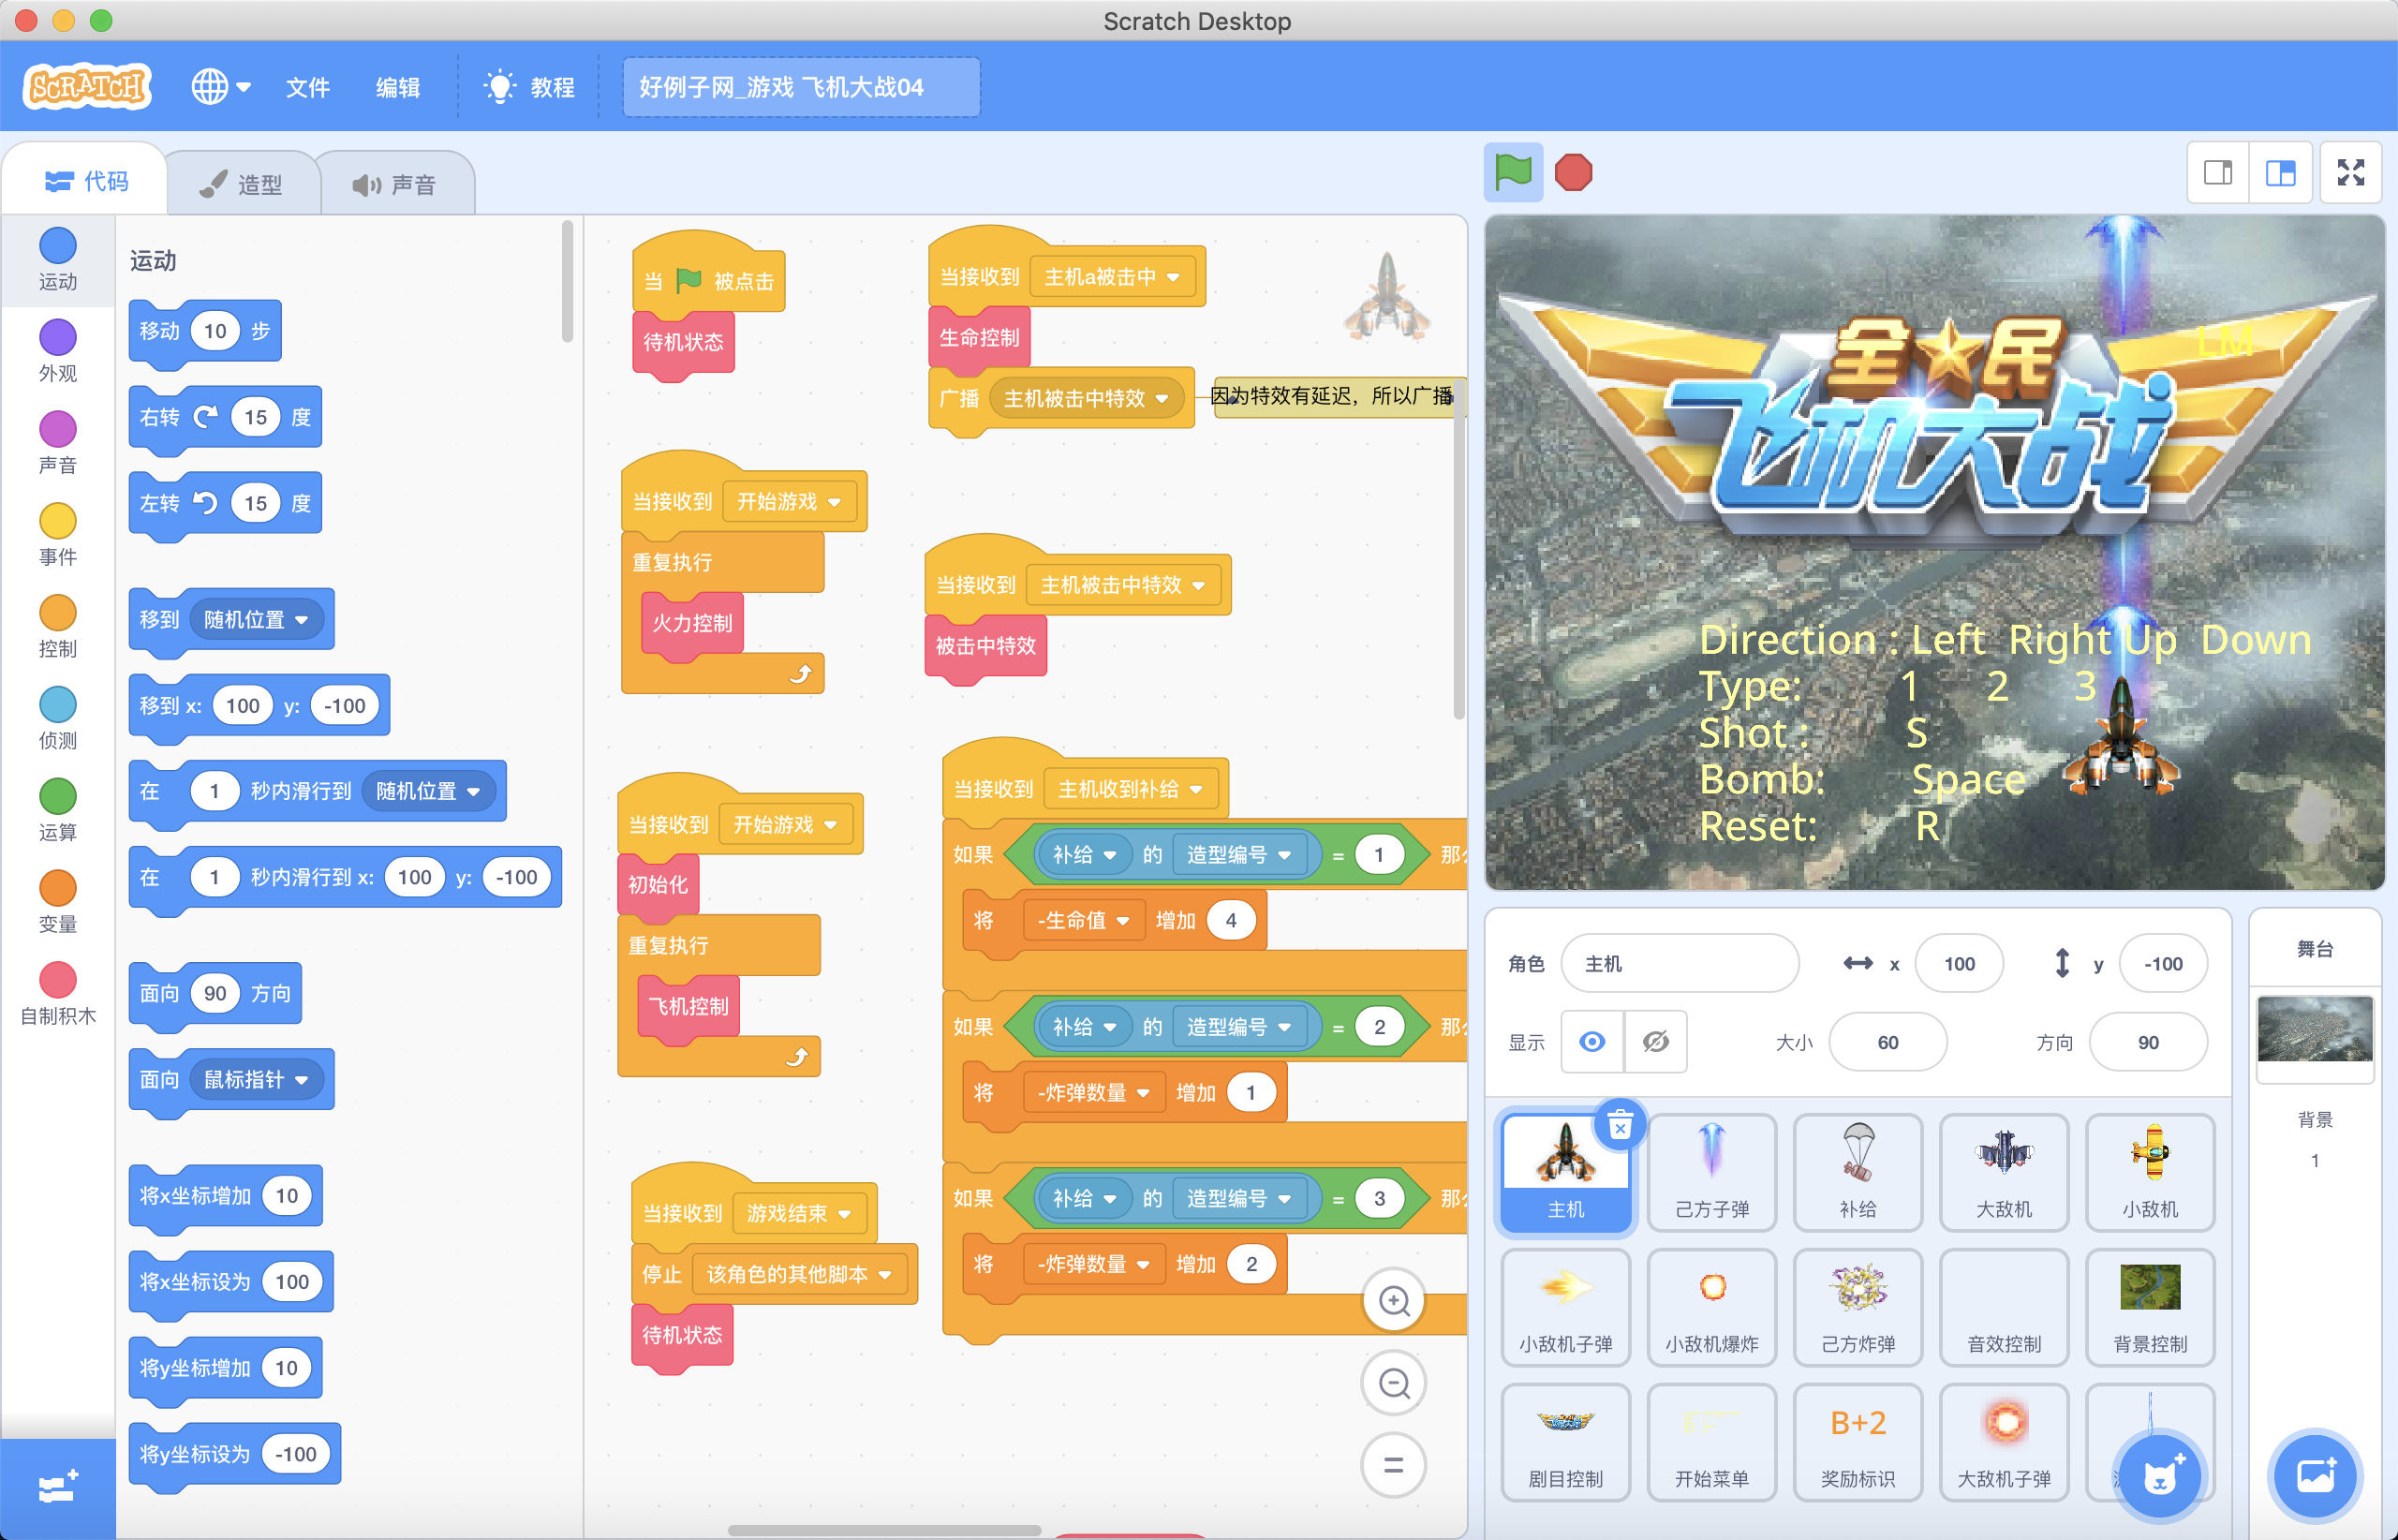Select the 剧目控制 sprite
Screen dimensions: 2398x1540
(x=1566, y=1442)
